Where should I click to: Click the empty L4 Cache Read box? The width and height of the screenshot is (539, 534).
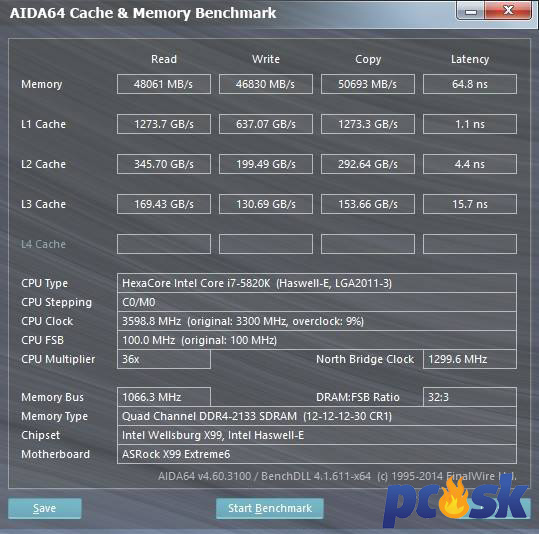164,244
